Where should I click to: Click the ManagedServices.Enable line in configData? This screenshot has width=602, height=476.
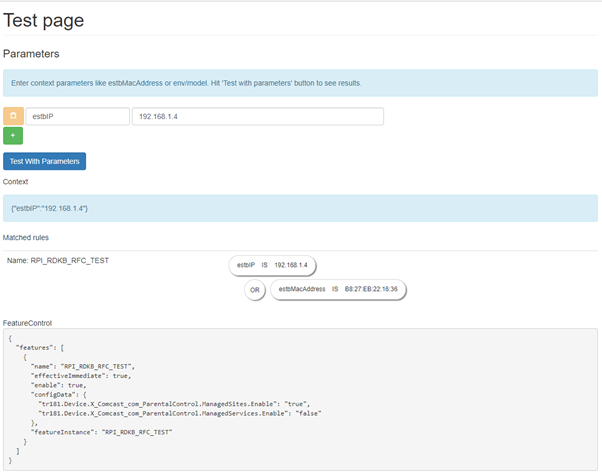pos(168,413)
